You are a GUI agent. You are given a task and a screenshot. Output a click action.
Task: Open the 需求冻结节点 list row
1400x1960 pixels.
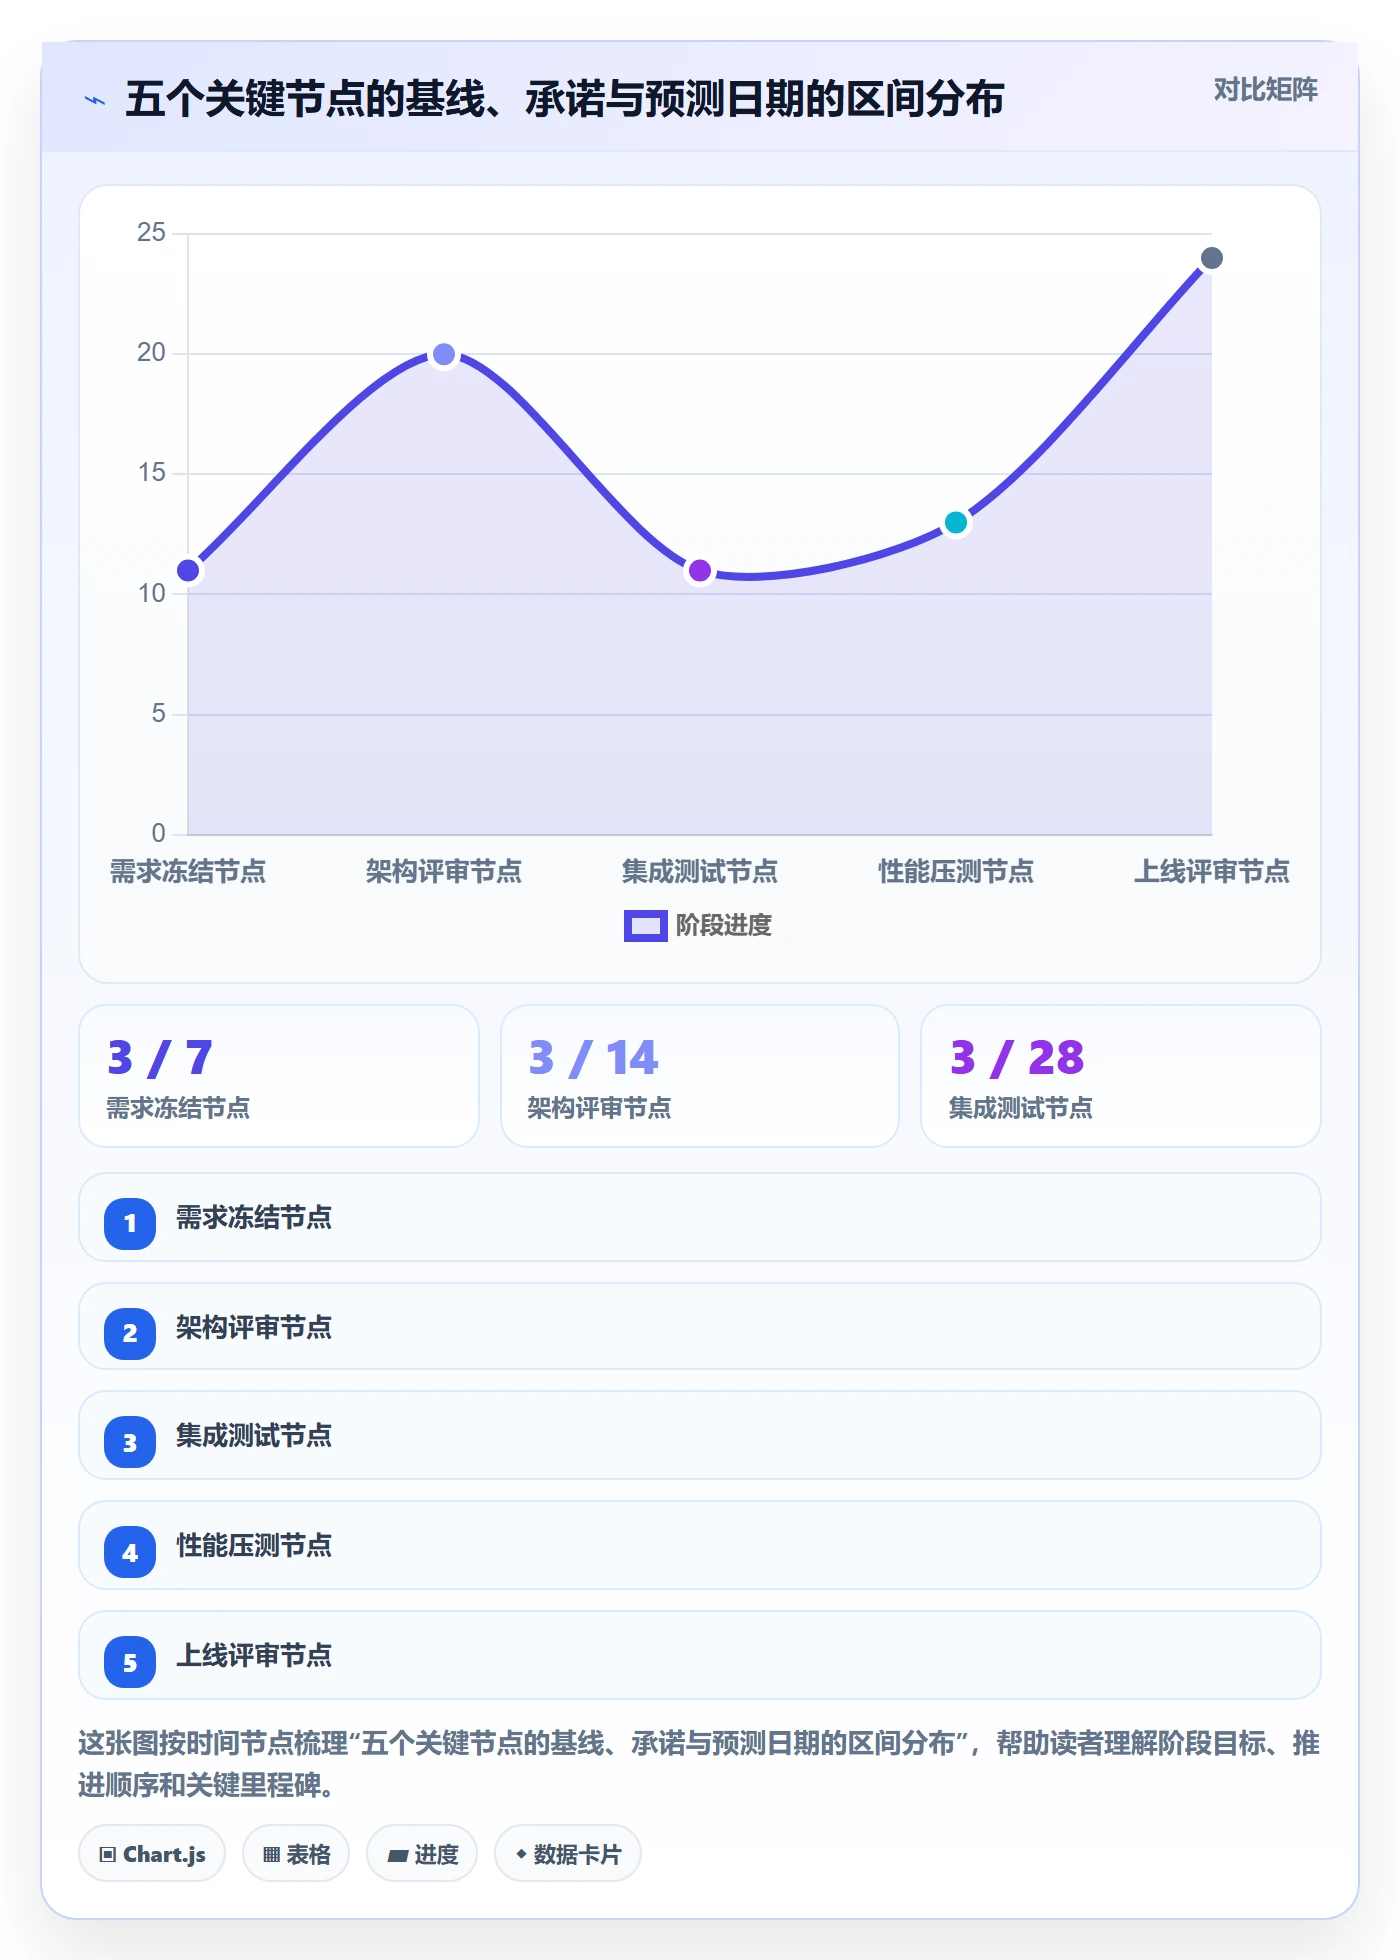pos(700,1217)
